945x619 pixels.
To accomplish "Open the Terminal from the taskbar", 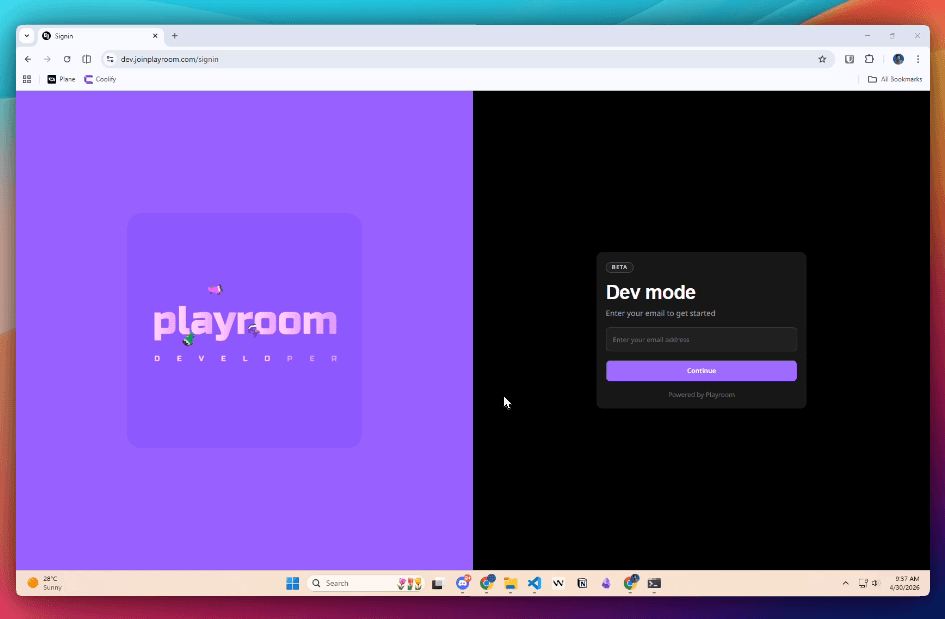I will point(654,583).
